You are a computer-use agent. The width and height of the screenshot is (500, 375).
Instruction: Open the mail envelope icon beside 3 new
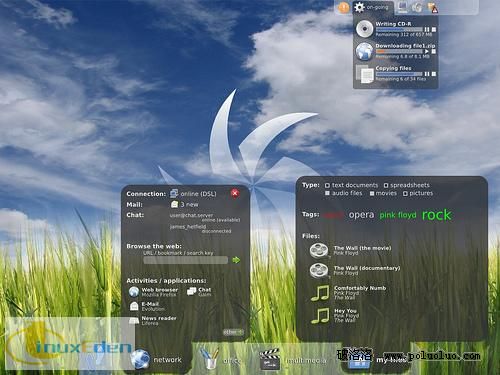(x=174, y=204)
